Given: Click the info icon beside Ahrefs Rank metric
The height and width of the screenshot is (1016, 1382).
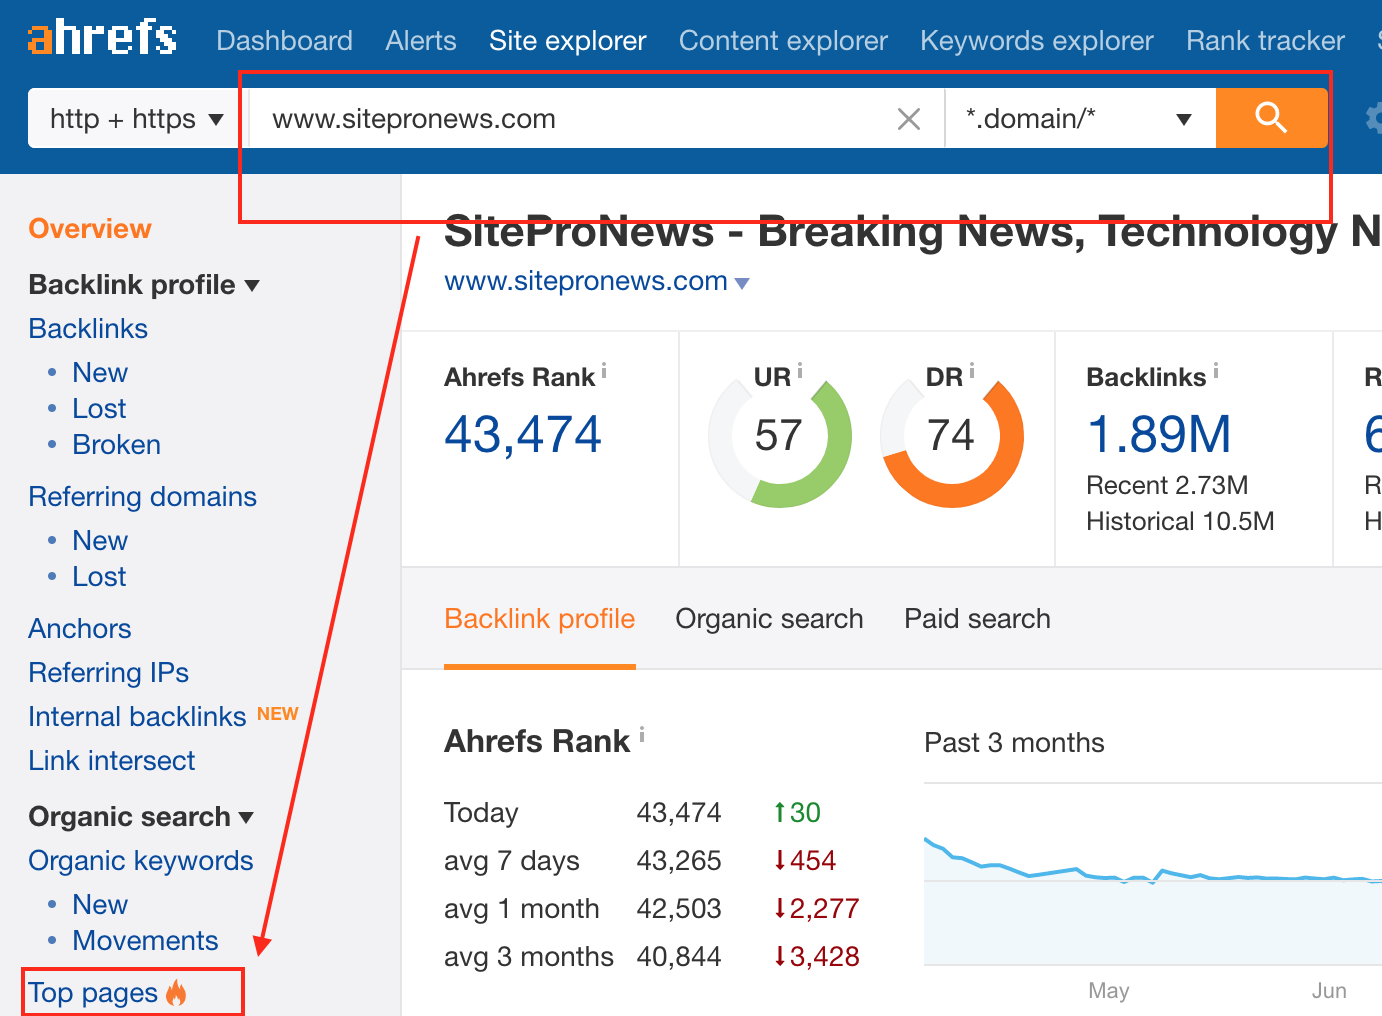Looking at the screenshot, I should click(604, 372).
